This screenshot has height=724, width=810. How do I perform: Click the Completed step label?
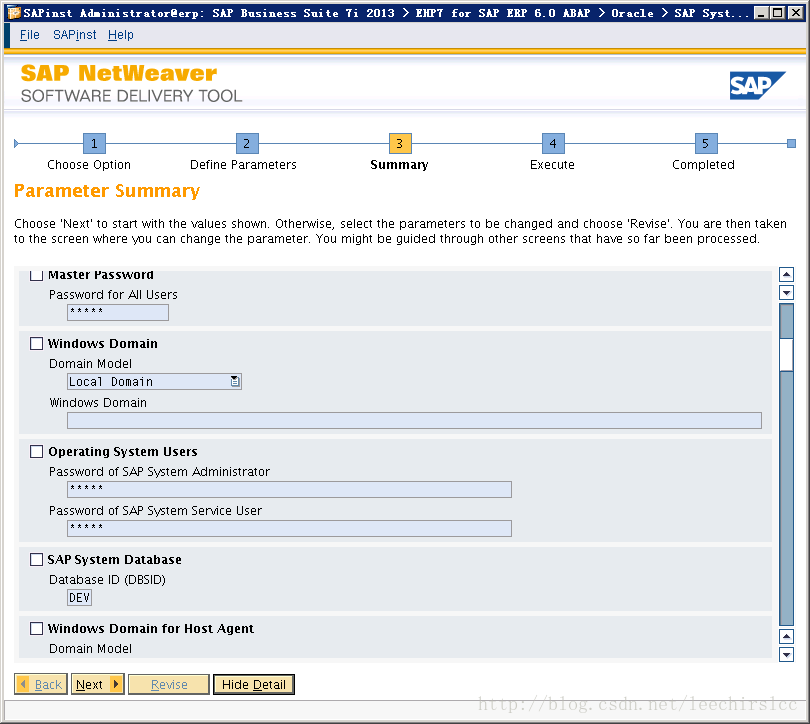703,165
